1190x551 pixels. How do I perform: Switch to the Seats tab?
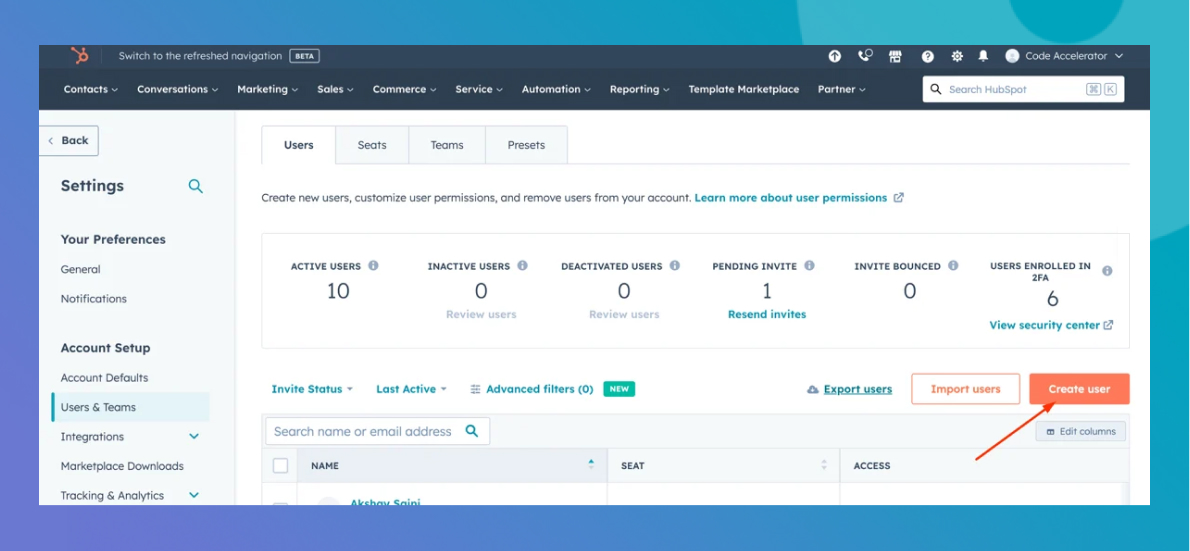point(372,145)
